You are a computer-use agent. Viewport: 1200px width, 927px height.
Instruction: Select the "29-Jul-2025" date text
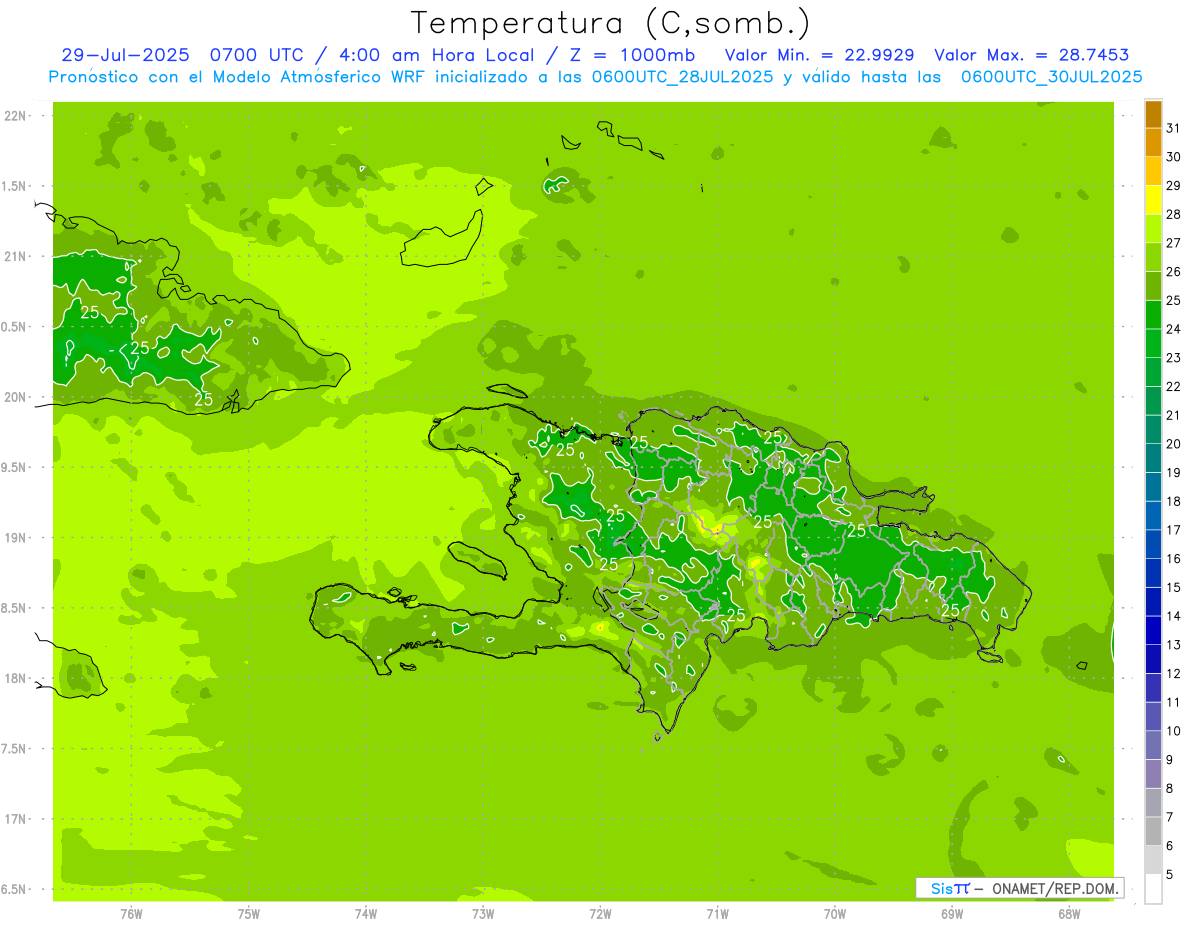point(126,55)
